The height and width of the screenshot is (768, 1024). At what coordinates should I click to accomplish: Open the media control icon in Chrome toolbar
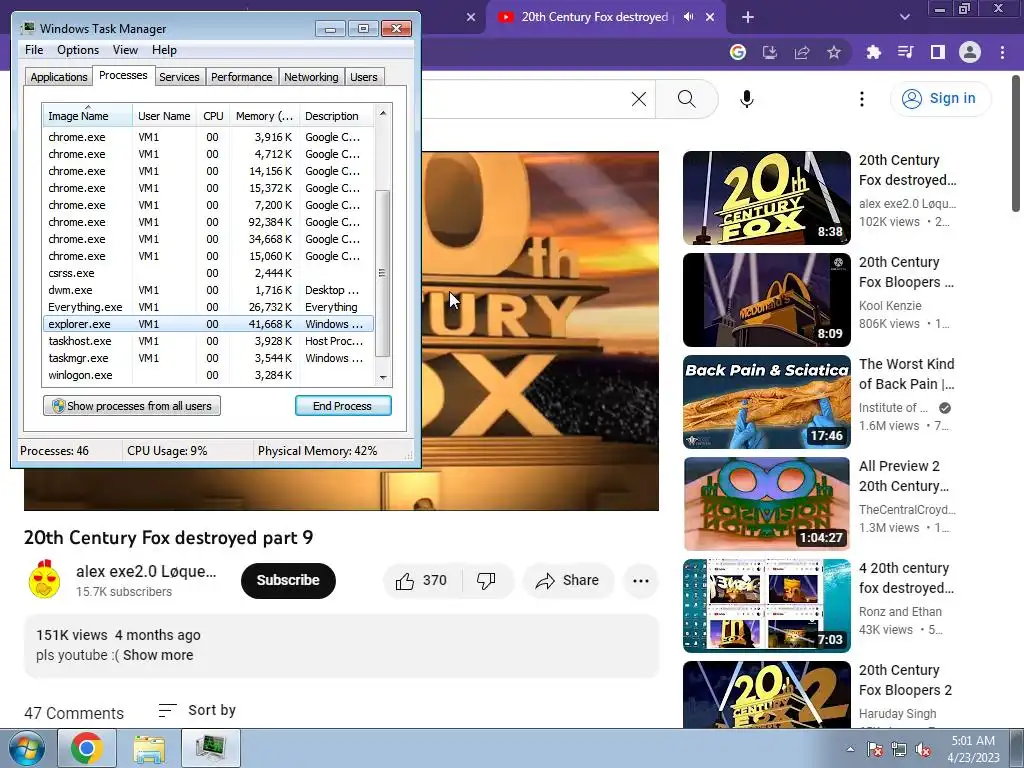coord(906,52)
